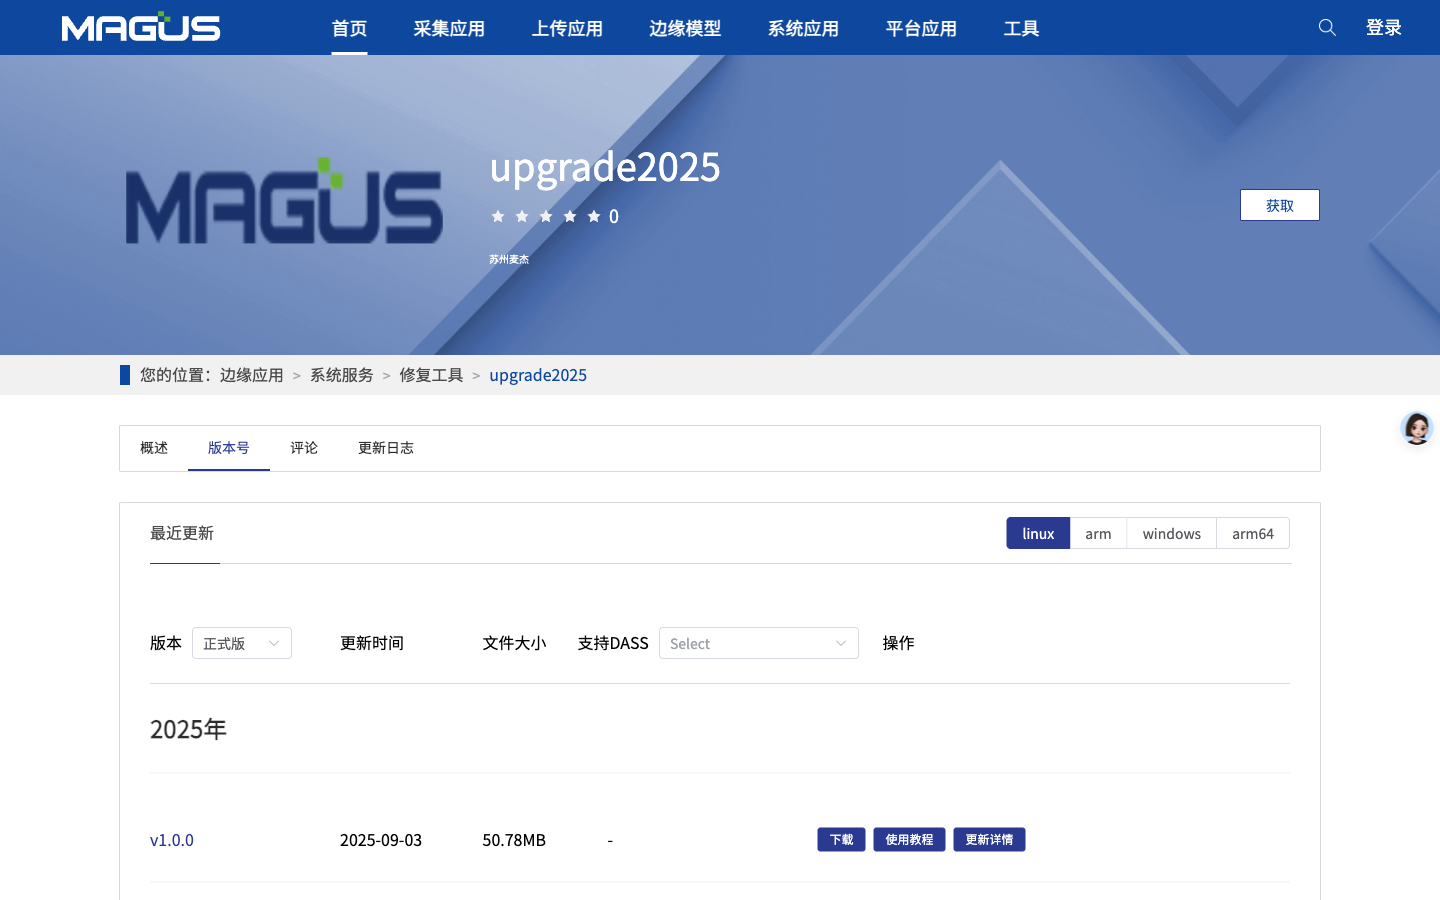Click 修复工具 in the breadcrumb
Viewport: 1440px width, 900px height.
[431, 375]
